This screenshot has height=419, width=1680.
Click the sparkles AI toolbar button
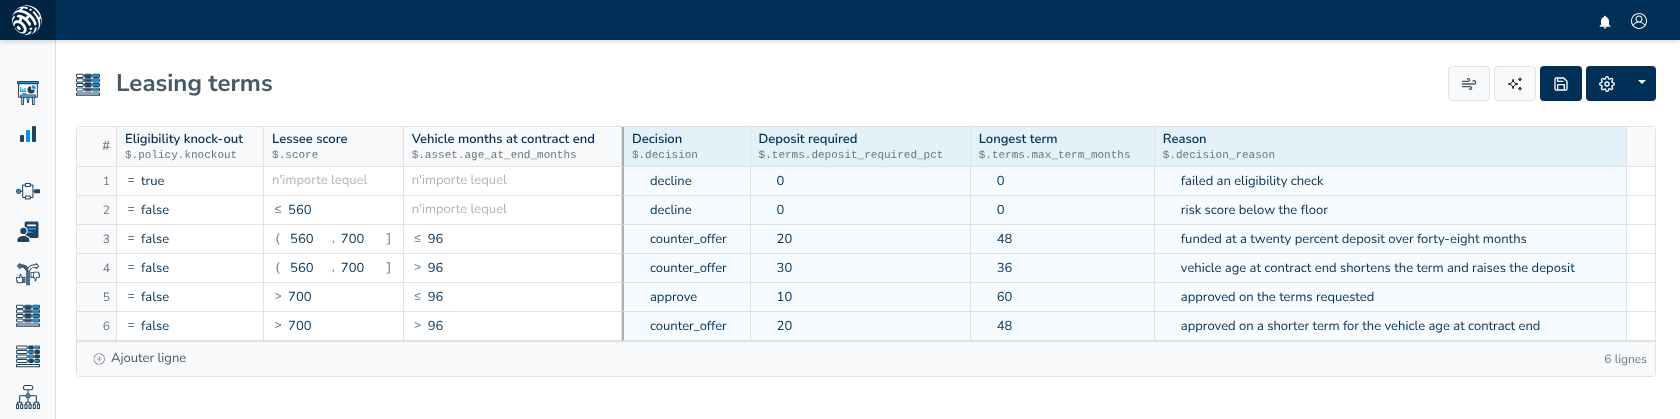[1515, 84]
